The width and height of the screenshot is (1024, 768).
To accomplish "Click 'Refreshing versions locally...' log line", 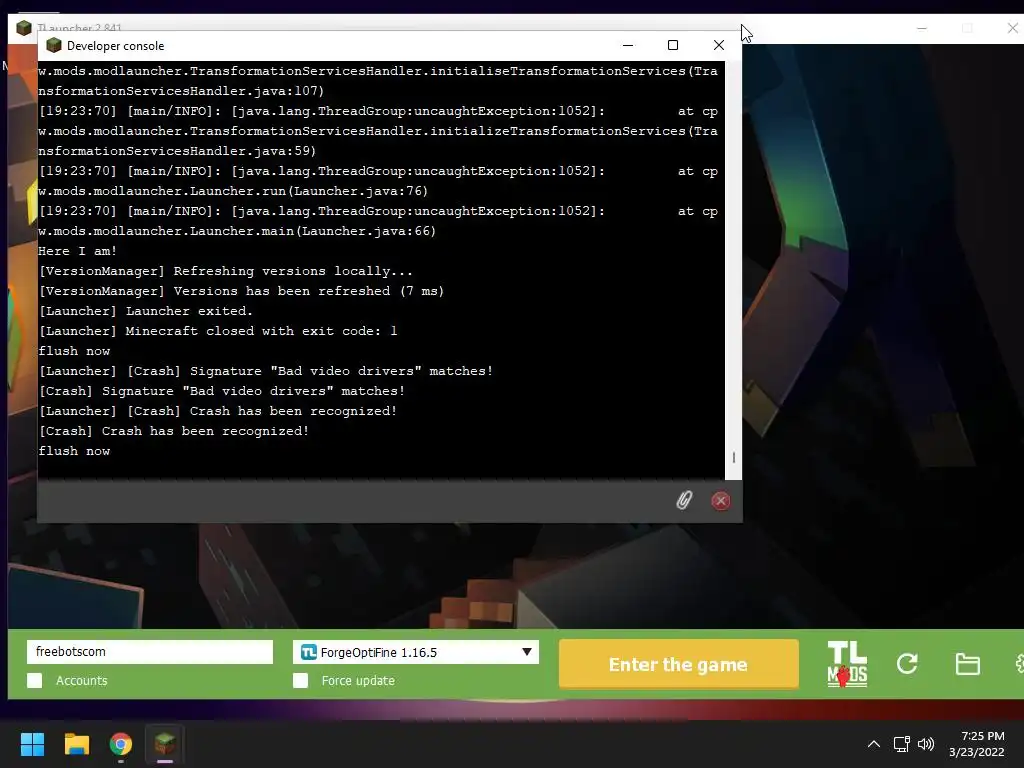I will (x=225, y=271).
